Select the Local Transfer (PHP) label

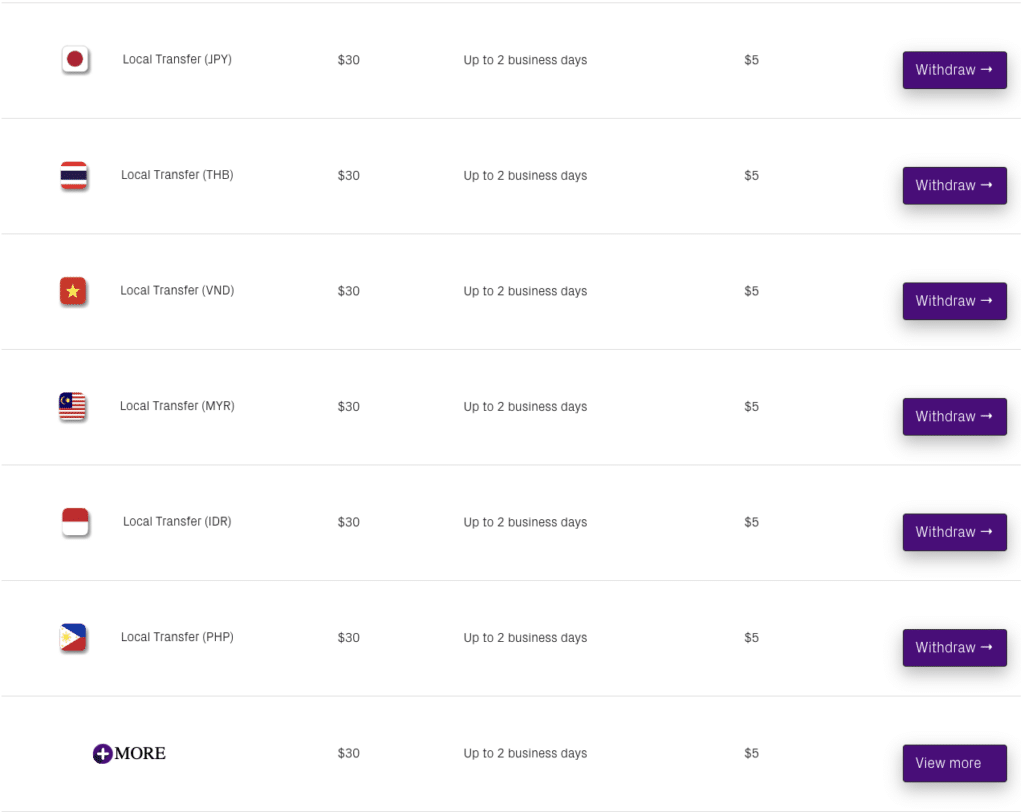(x=177, y=637)
